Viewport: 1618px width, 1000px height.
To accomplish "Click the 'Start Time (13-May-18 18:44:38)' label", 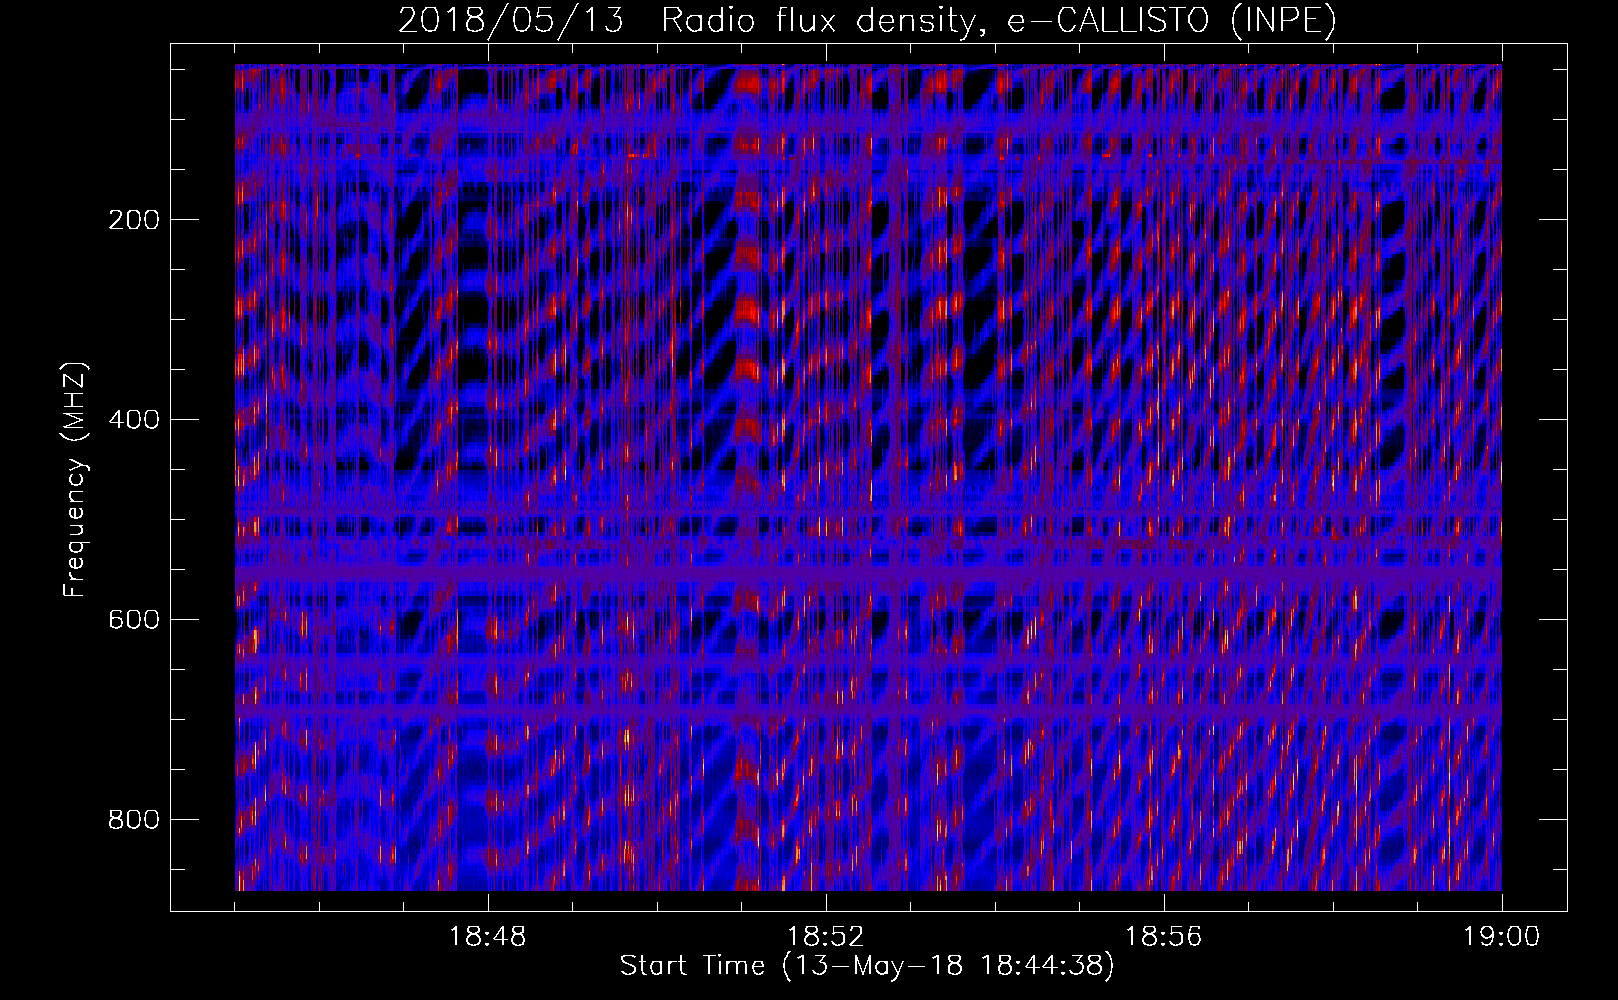I will tap(867, 966).
